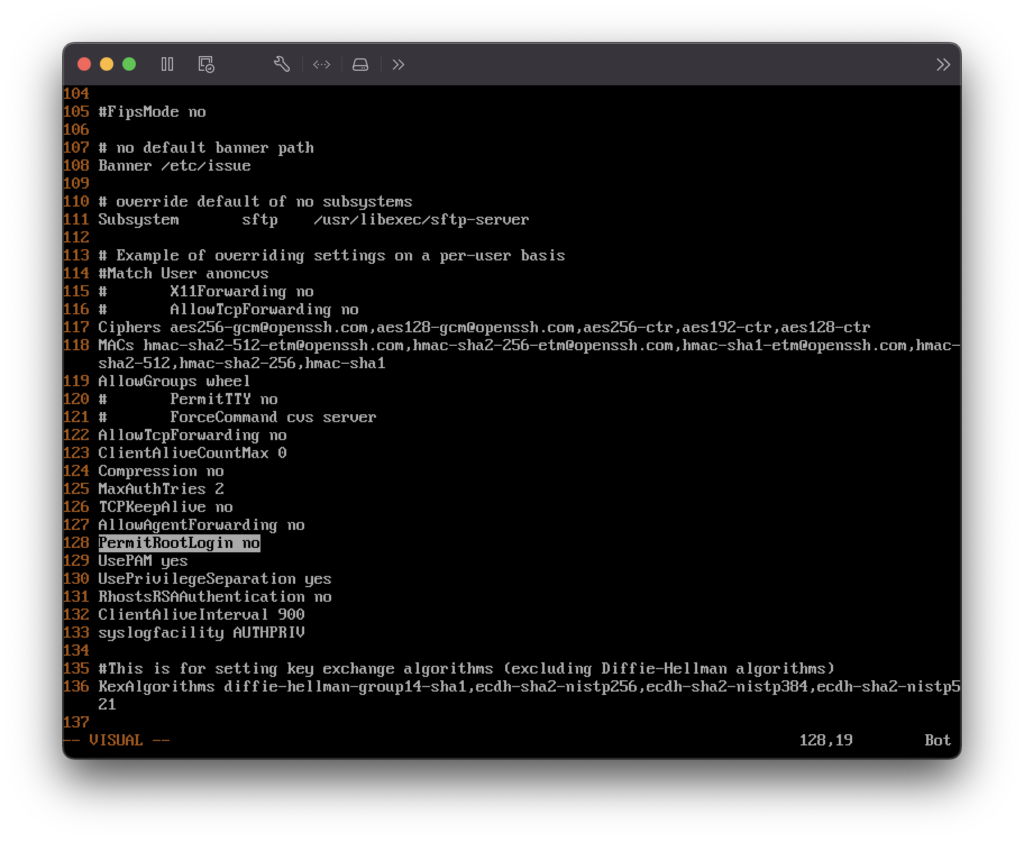Click the network adapter arrows icon
This screenshot has width=1024, height=842.
(x=321, y=64)
